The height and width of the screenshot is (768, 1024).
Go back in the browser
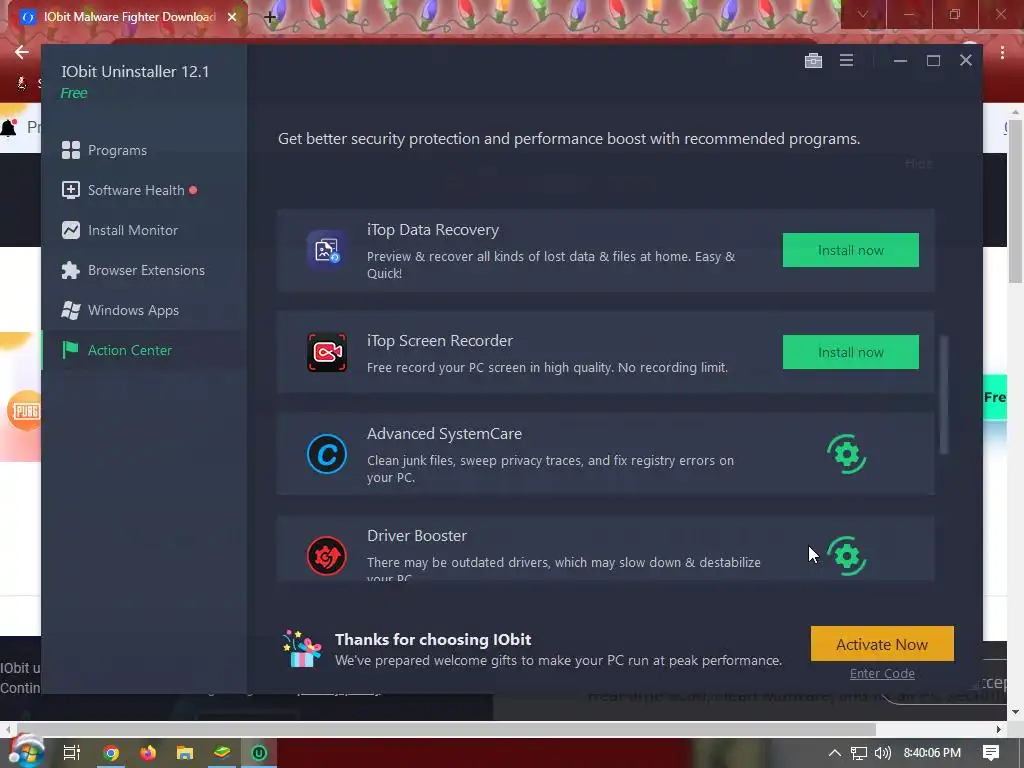point(22,52)
